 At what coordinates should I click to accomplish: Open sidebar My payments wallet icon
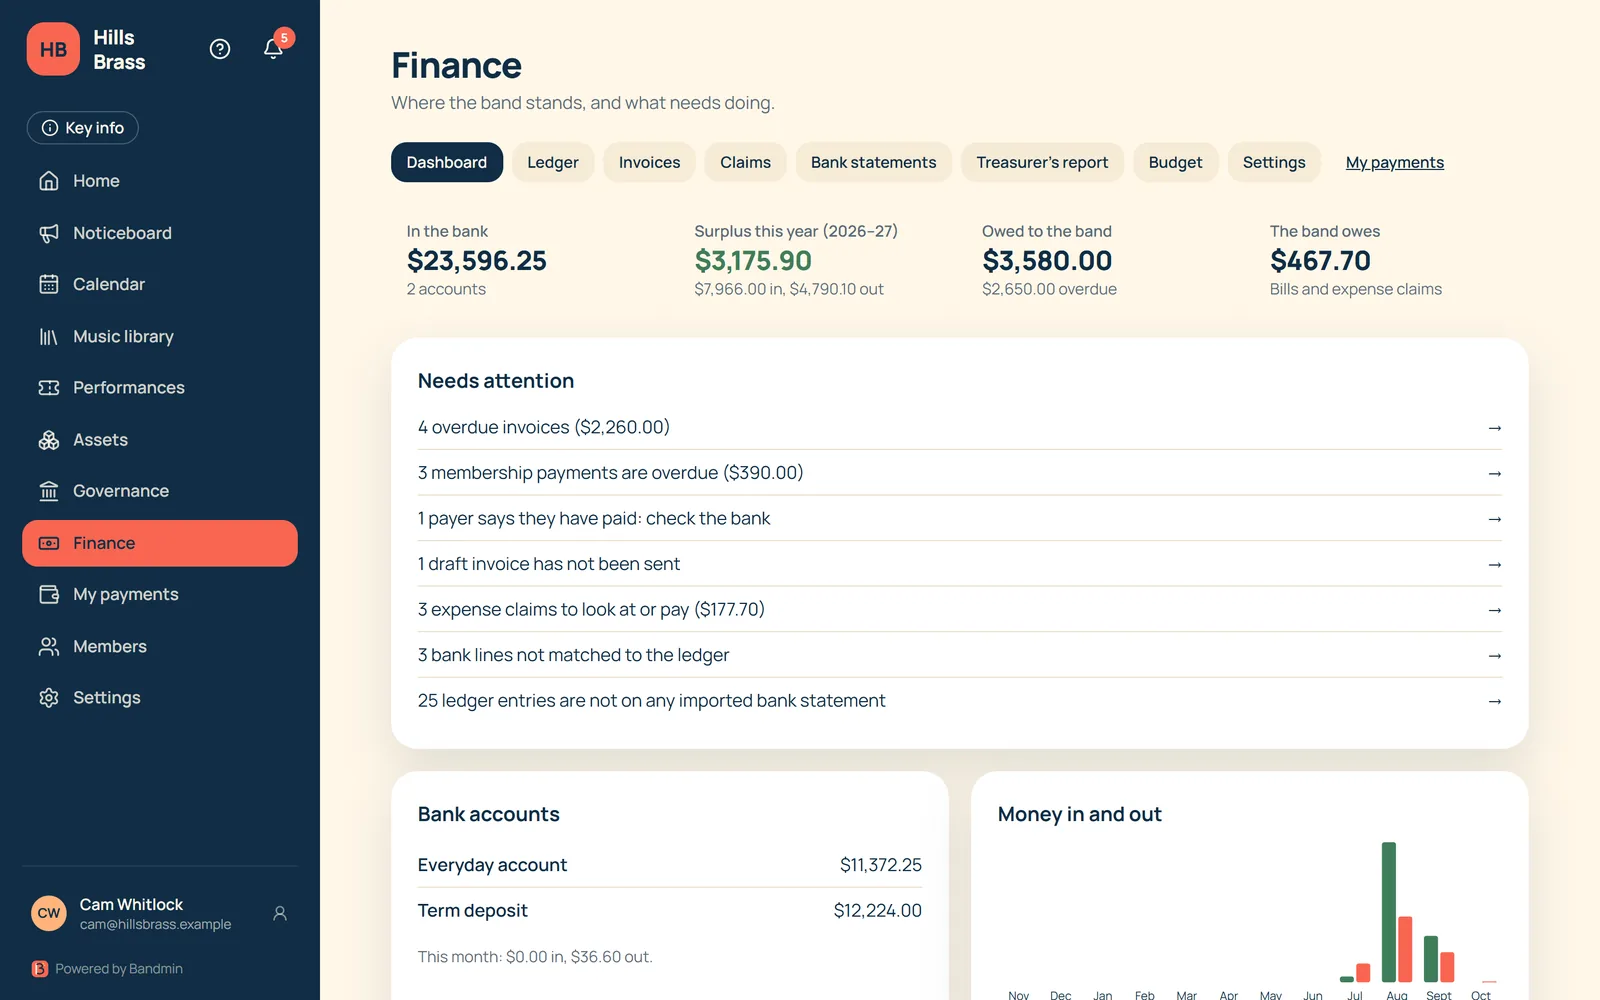click(49, 594)
